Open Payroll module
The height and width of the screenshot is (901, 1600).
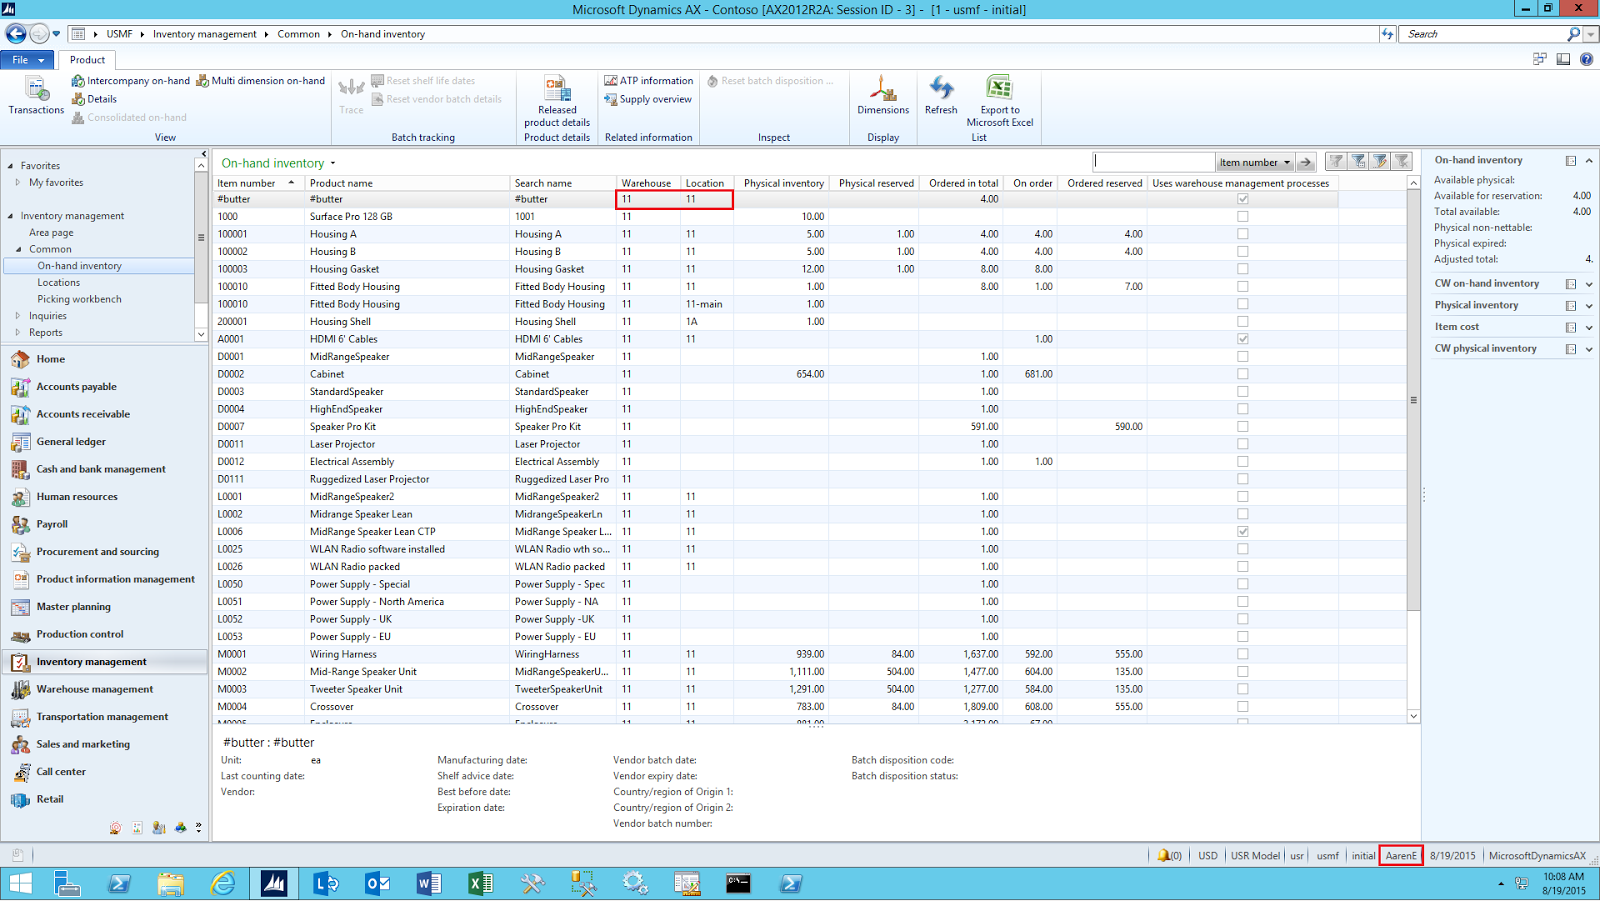[x=51, y=524]
